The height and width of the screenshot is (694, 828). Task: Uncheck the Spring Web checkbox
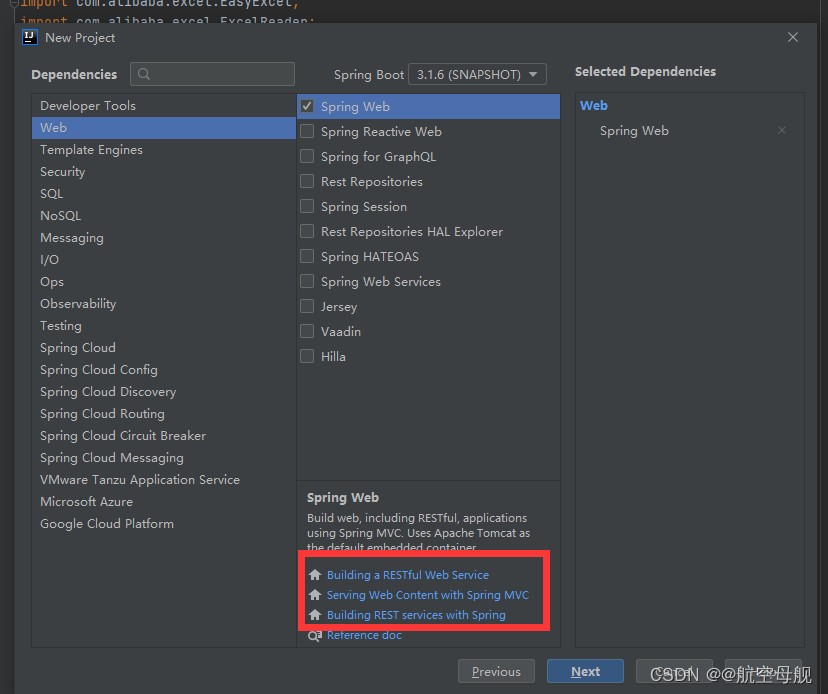coord(307,106)
